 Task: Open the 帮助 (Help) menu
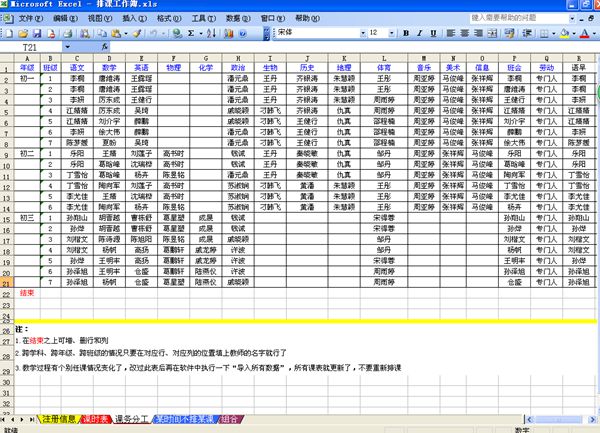(x=307, y=18)
